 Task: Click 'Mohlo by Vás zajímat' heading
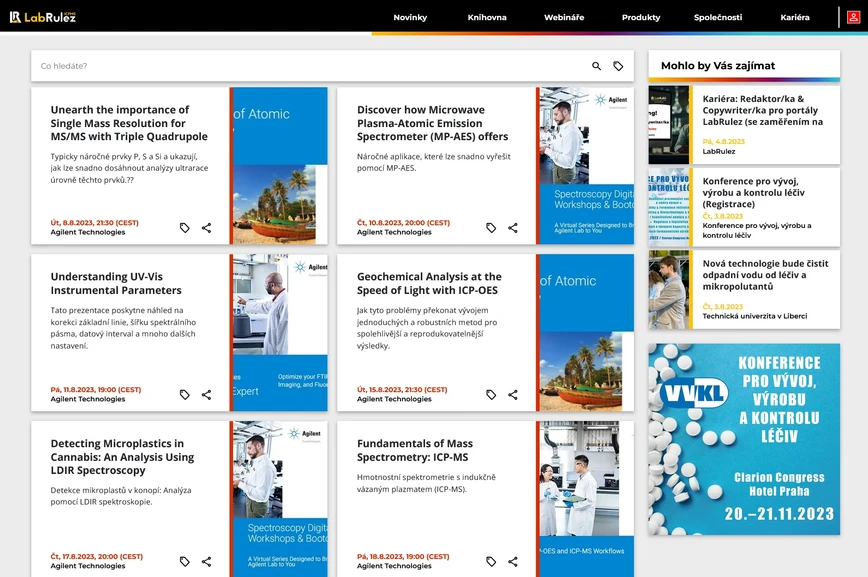pyautogui.click(x=718, y=65)
